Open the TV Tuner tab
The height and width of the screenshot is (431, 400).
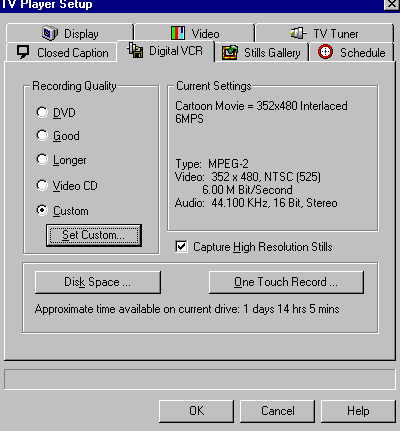tap(325, 33)
